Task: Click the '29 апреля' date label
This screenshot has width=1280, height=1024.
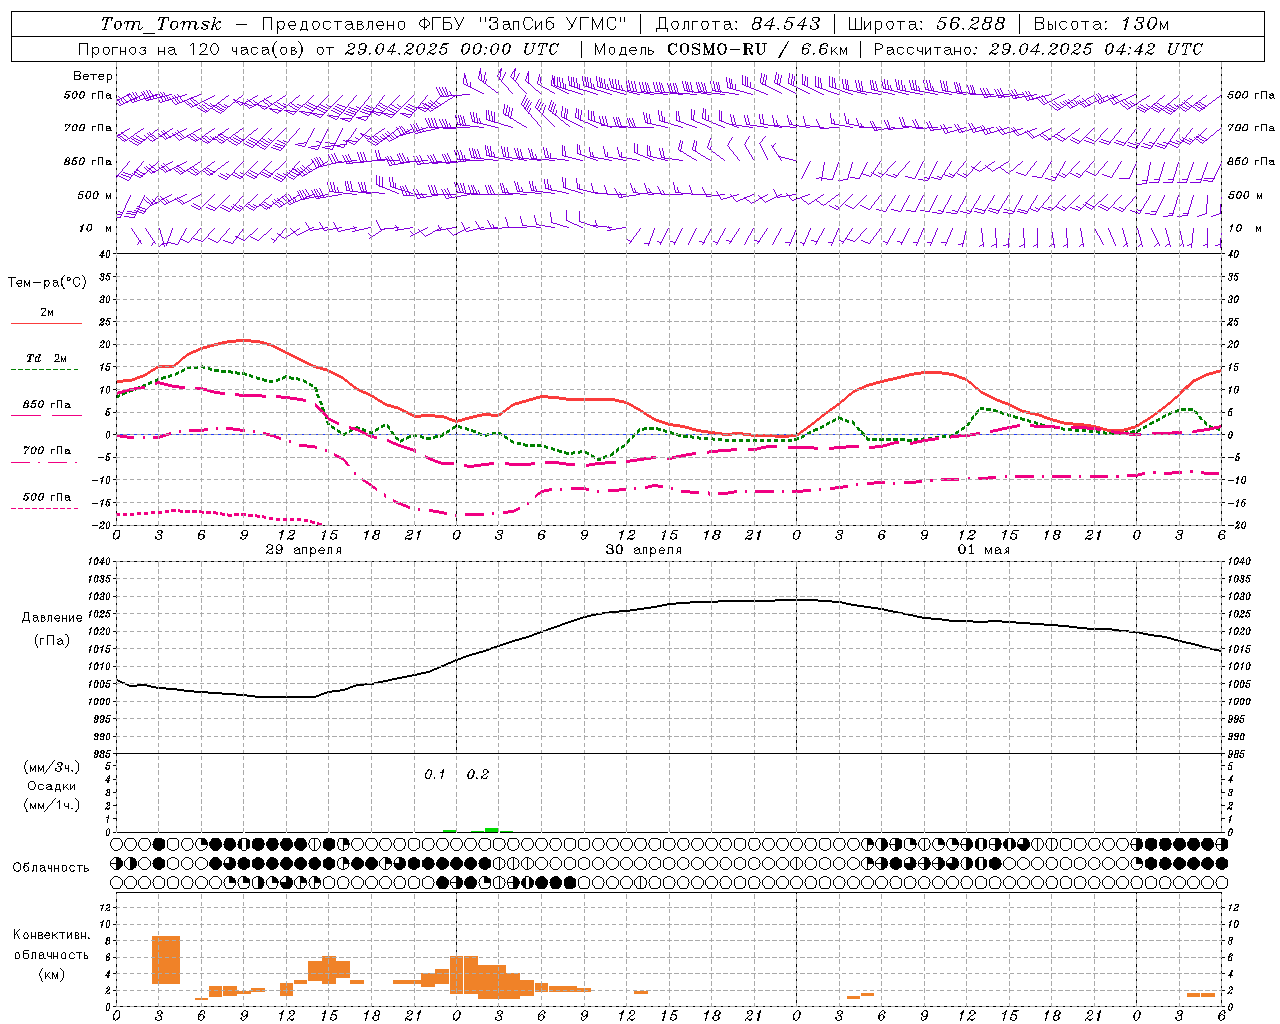Action: [304, 550]
